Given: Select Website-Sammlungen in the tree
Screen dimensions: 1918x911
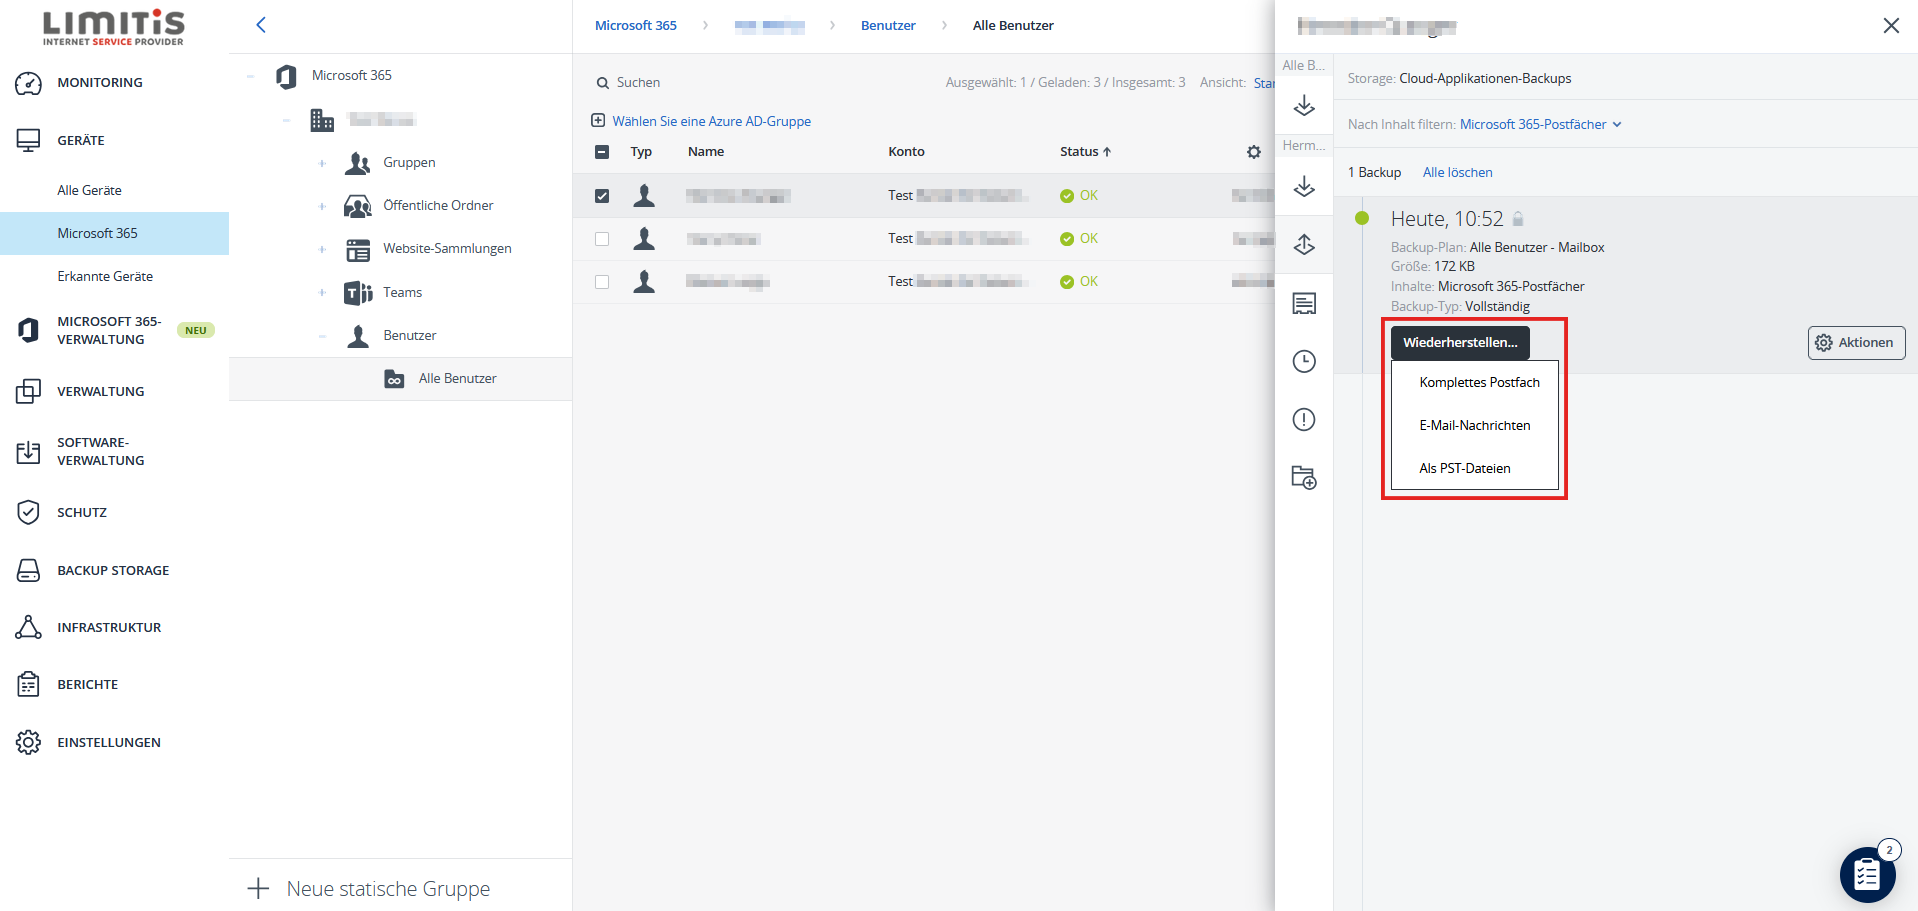Looking at the screenshot, I should pyautogui.click(x=447, y=249).
